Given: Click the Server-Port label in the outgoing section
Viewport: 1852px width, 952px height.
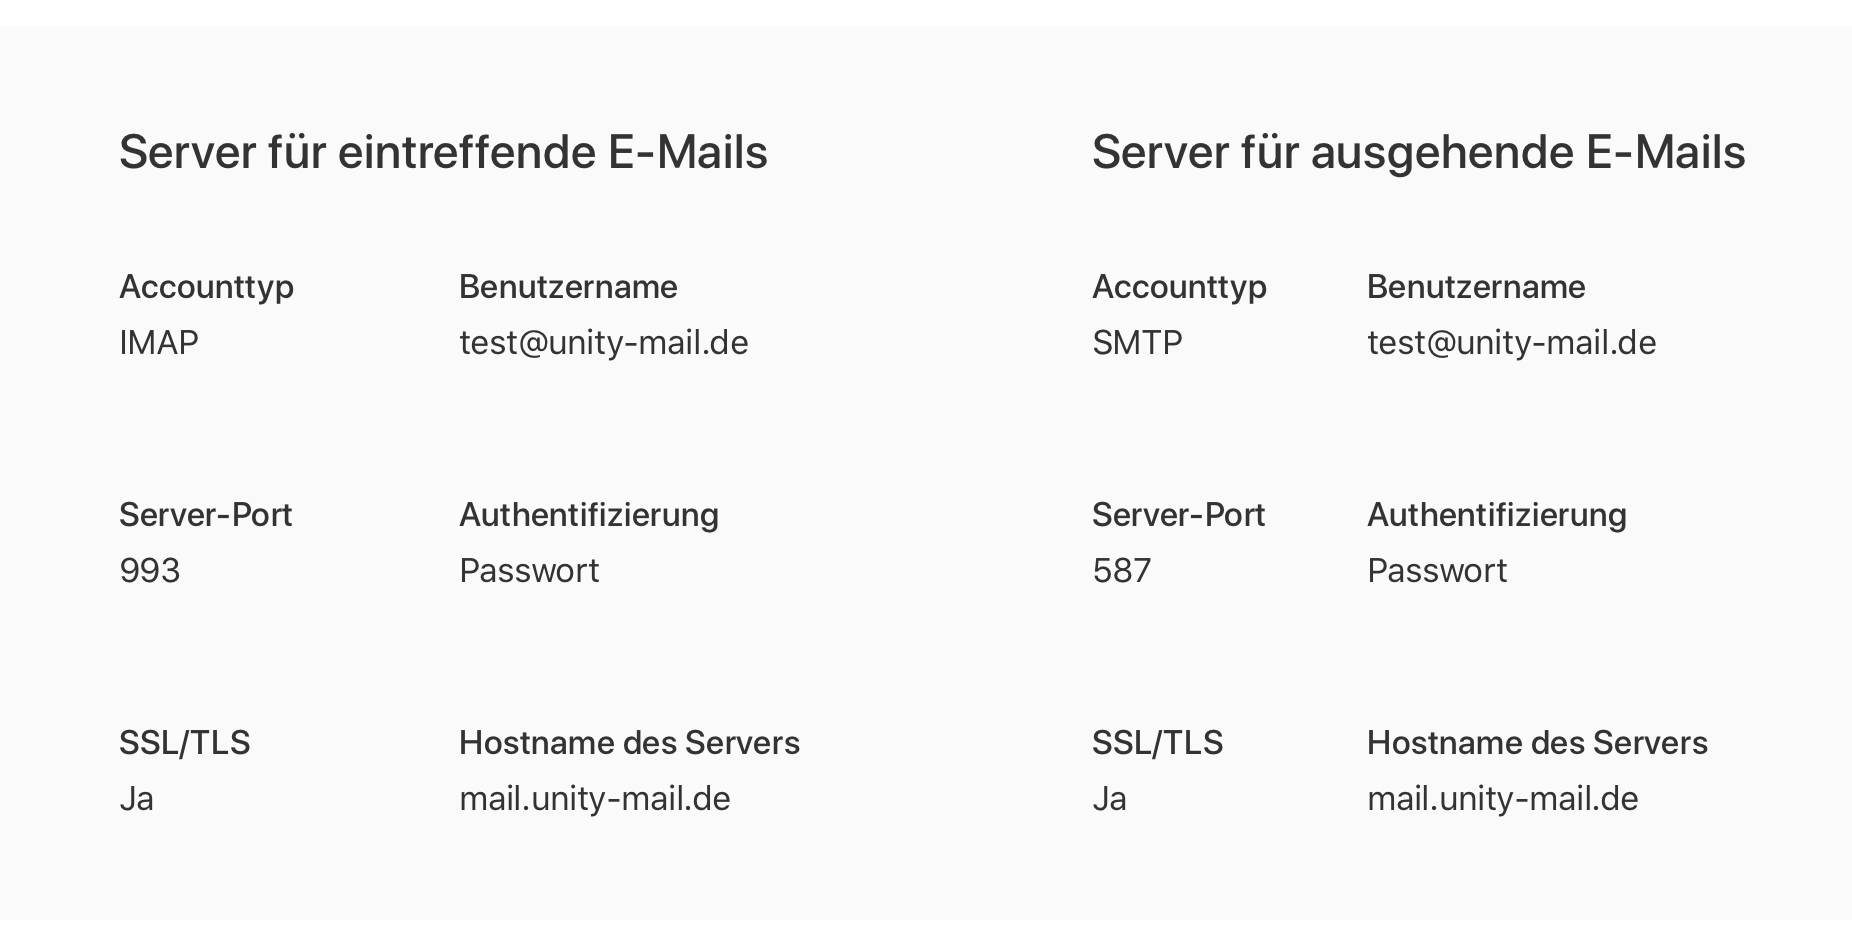Looking at the screenshot, I should point(1178,515).
